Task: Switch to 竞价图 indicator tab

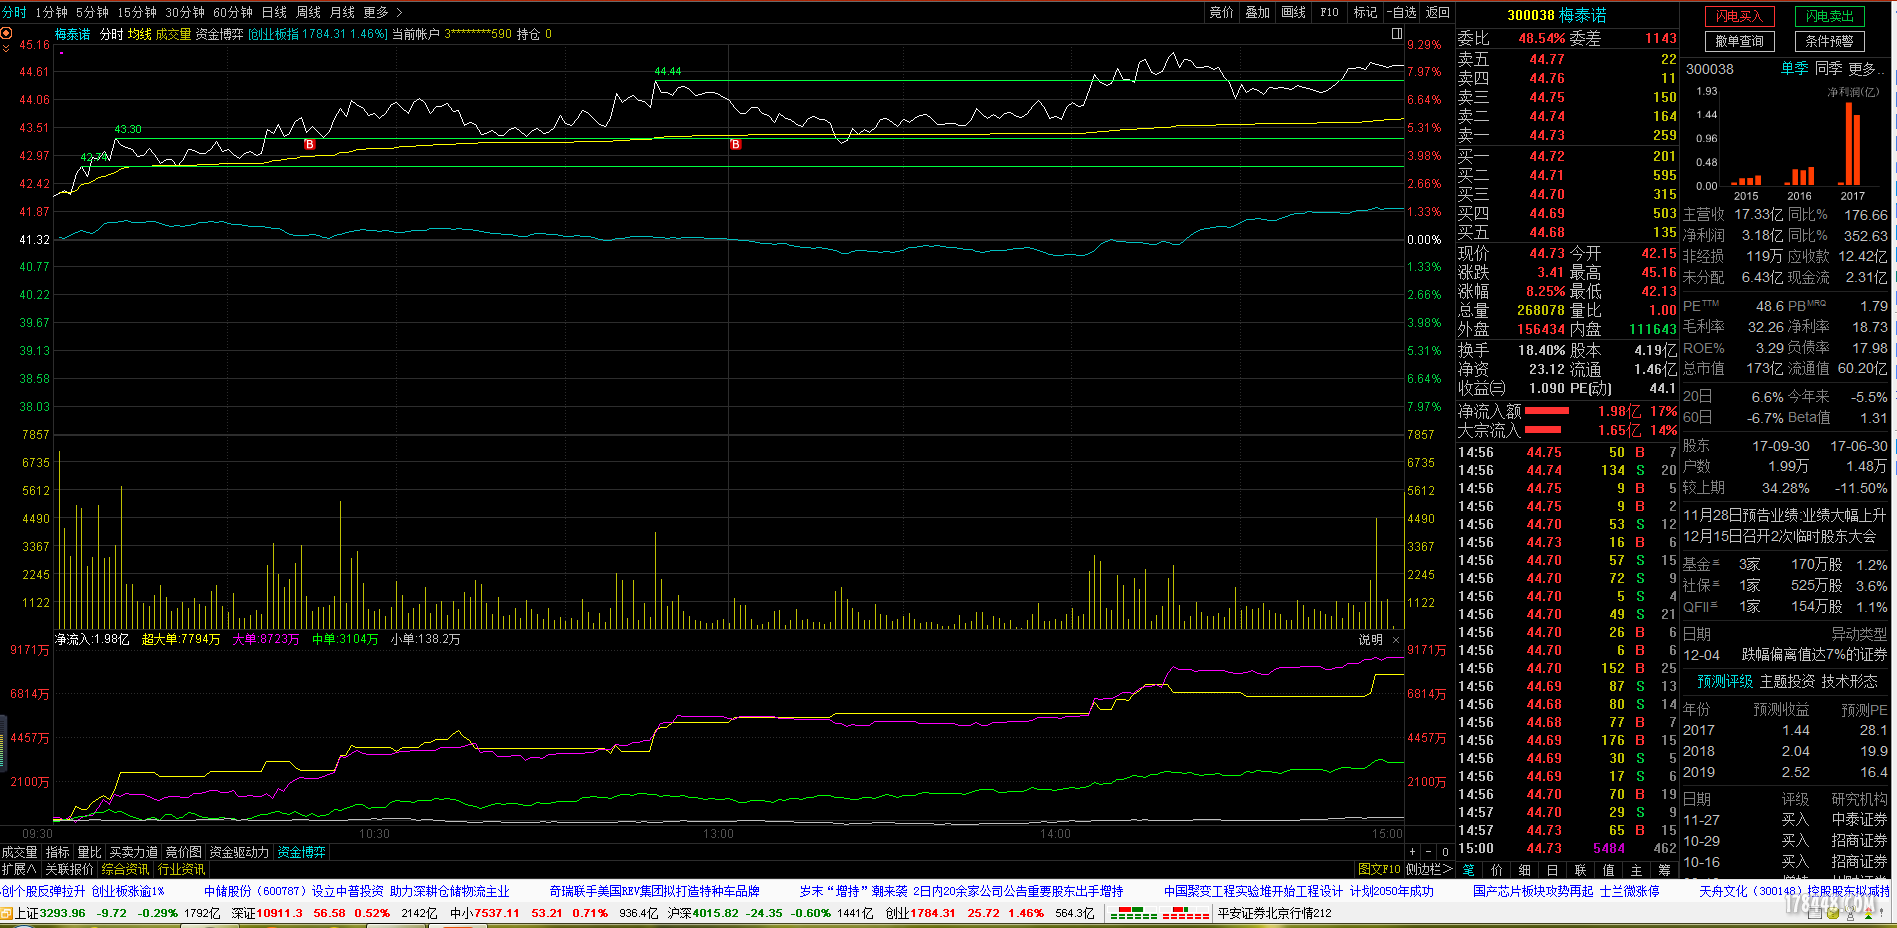Action: 183,852
